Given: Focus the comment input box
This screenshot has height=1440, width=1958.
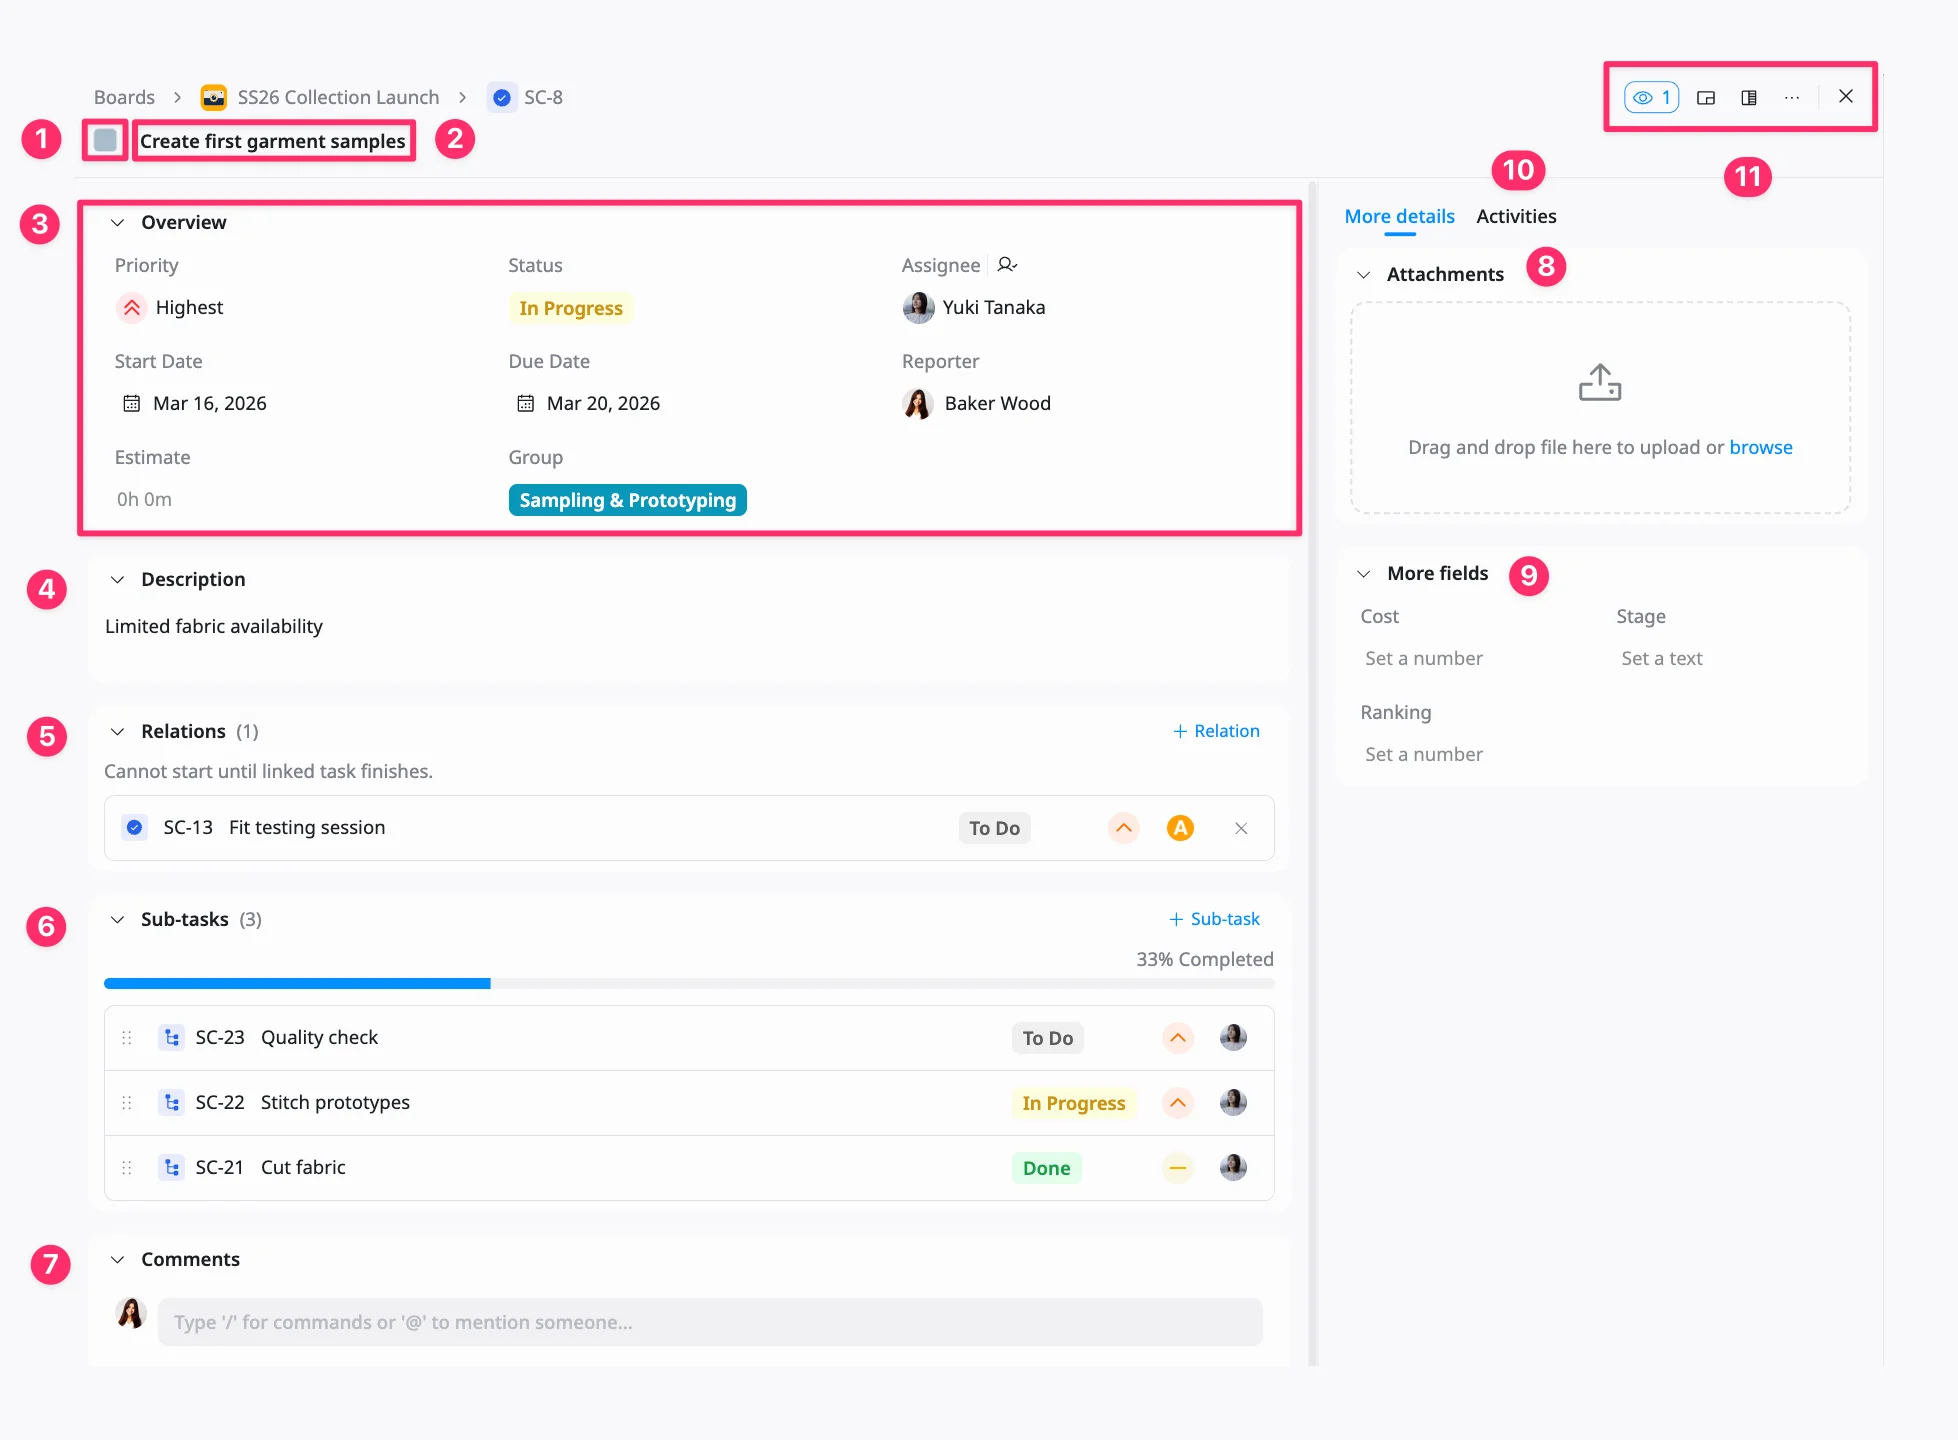Looking at the screenshot, I should pos(710,1322).
